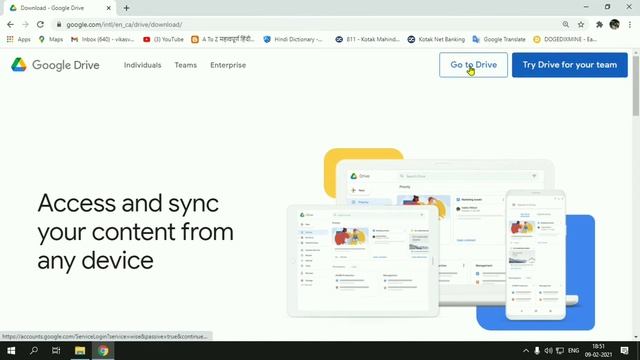Image resolution: width=640 pixels, height=360 pixels.
Task: Open the Teams menu item
Action: tap(186, 65)
